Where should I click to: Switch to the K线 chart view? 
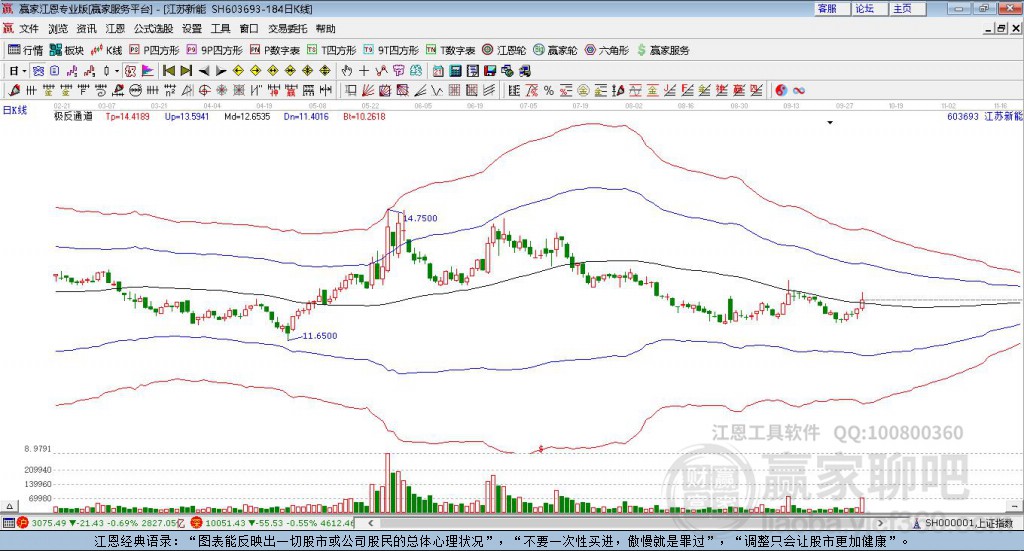[106, 50]
